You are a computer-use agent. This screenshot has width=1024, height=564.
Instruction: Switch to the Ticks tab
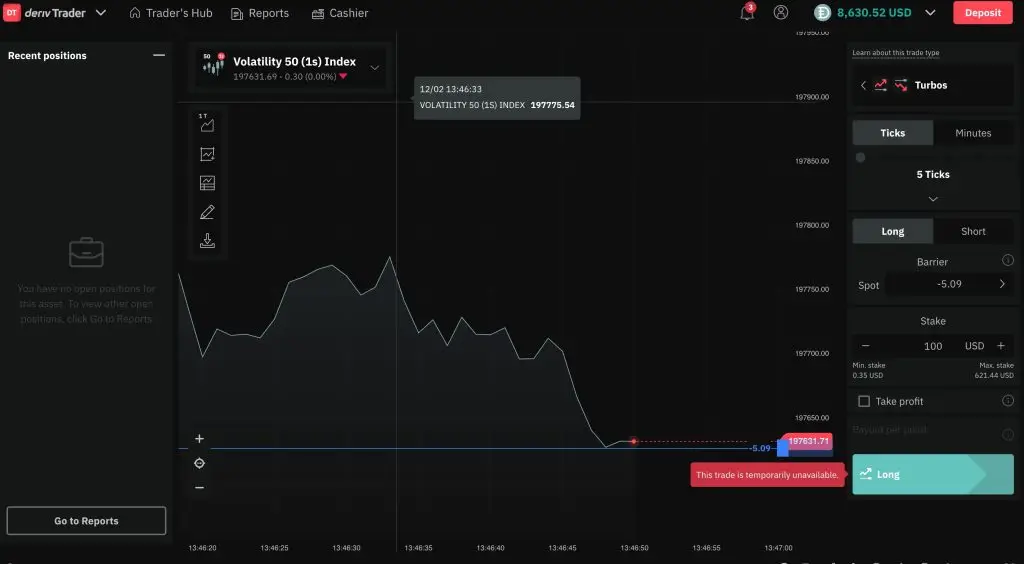tap(893, 133)
